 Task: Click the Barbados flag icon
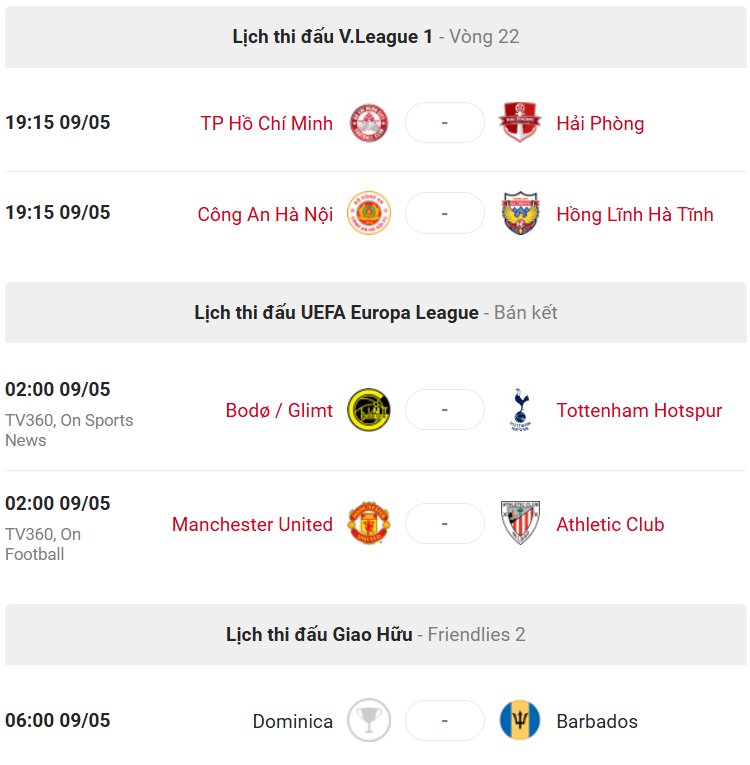pyautogui.click(x=520, y=721)
